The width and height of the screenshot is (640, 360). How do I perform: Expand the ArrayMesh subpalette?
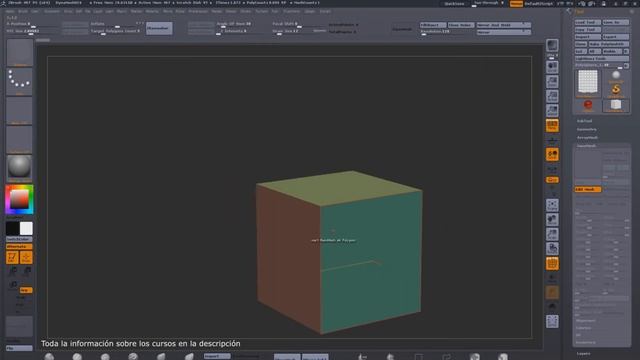pyautogui.click(x=587, y=138)
